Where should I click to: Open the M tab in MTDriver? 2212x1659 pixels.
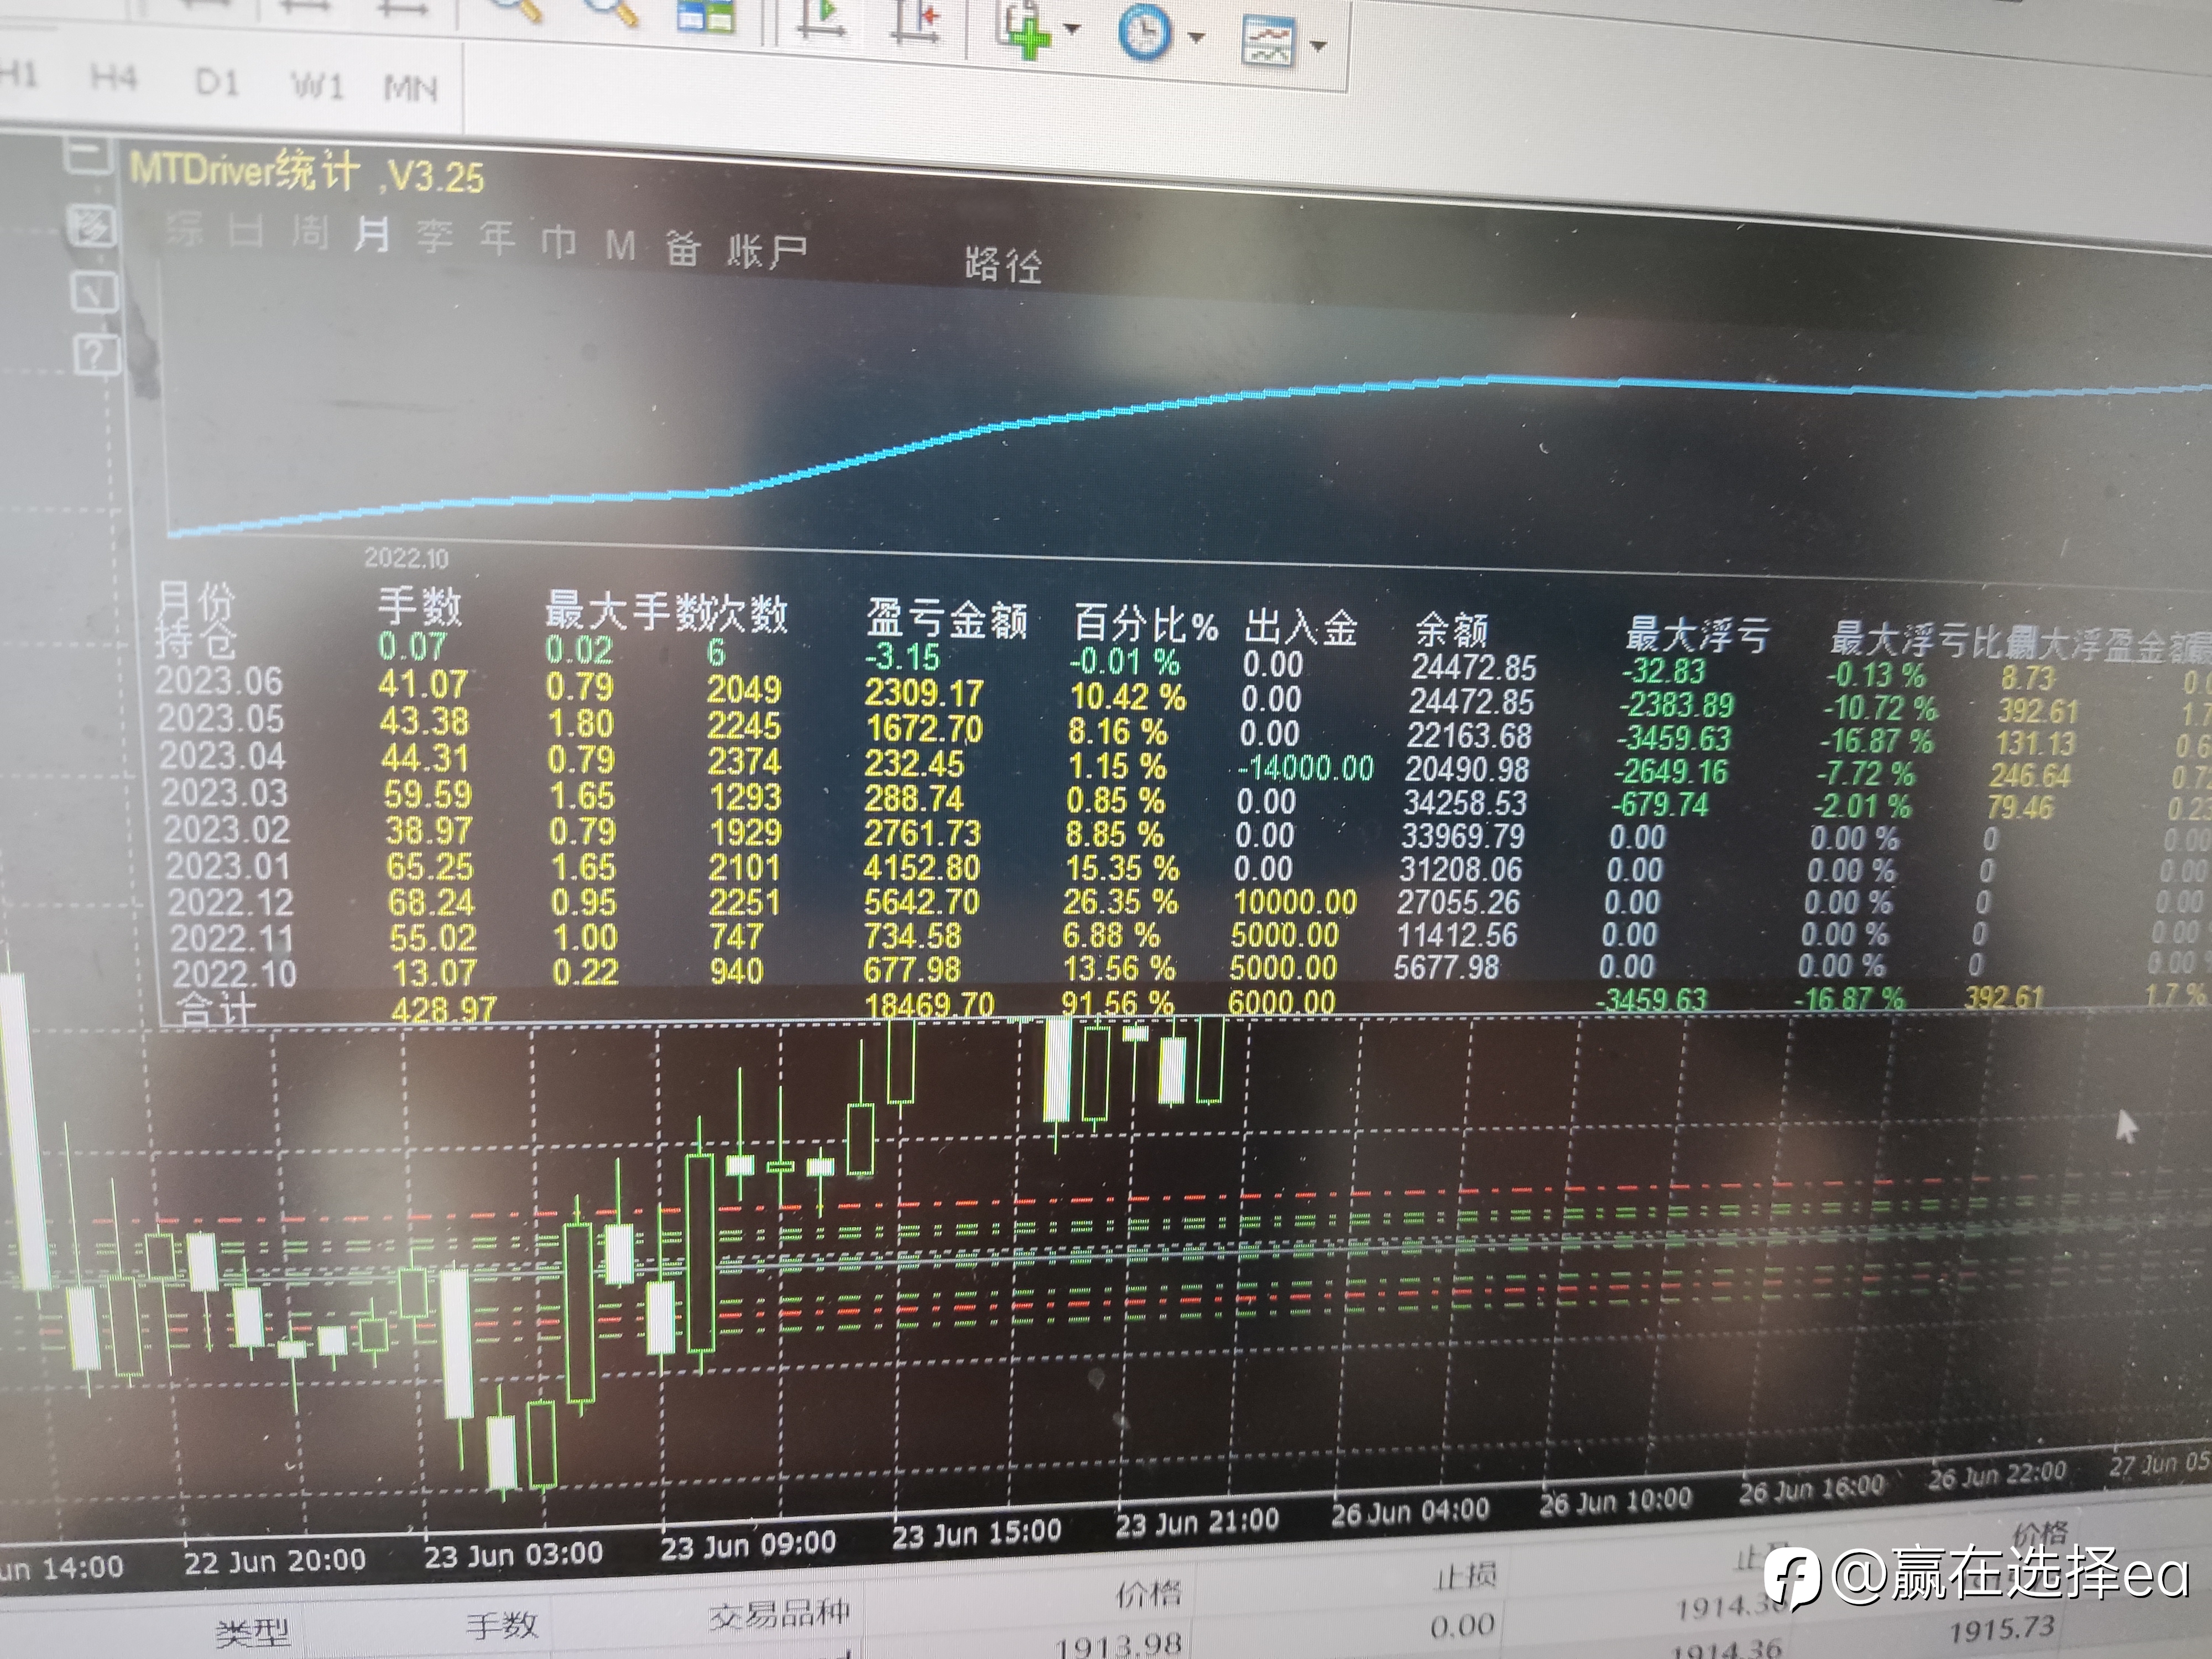click(x=621, y=245)
